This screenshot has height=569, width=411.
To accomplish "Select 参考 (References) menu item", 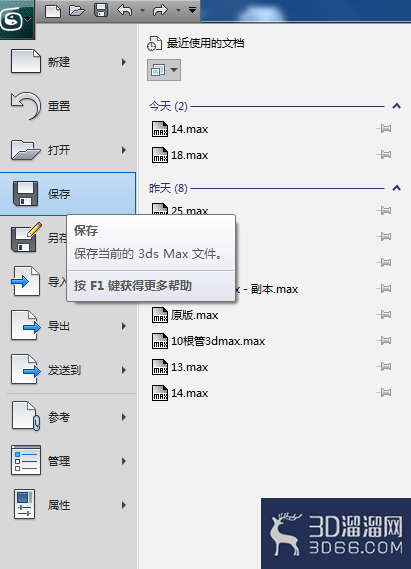I will click(68, 417).
